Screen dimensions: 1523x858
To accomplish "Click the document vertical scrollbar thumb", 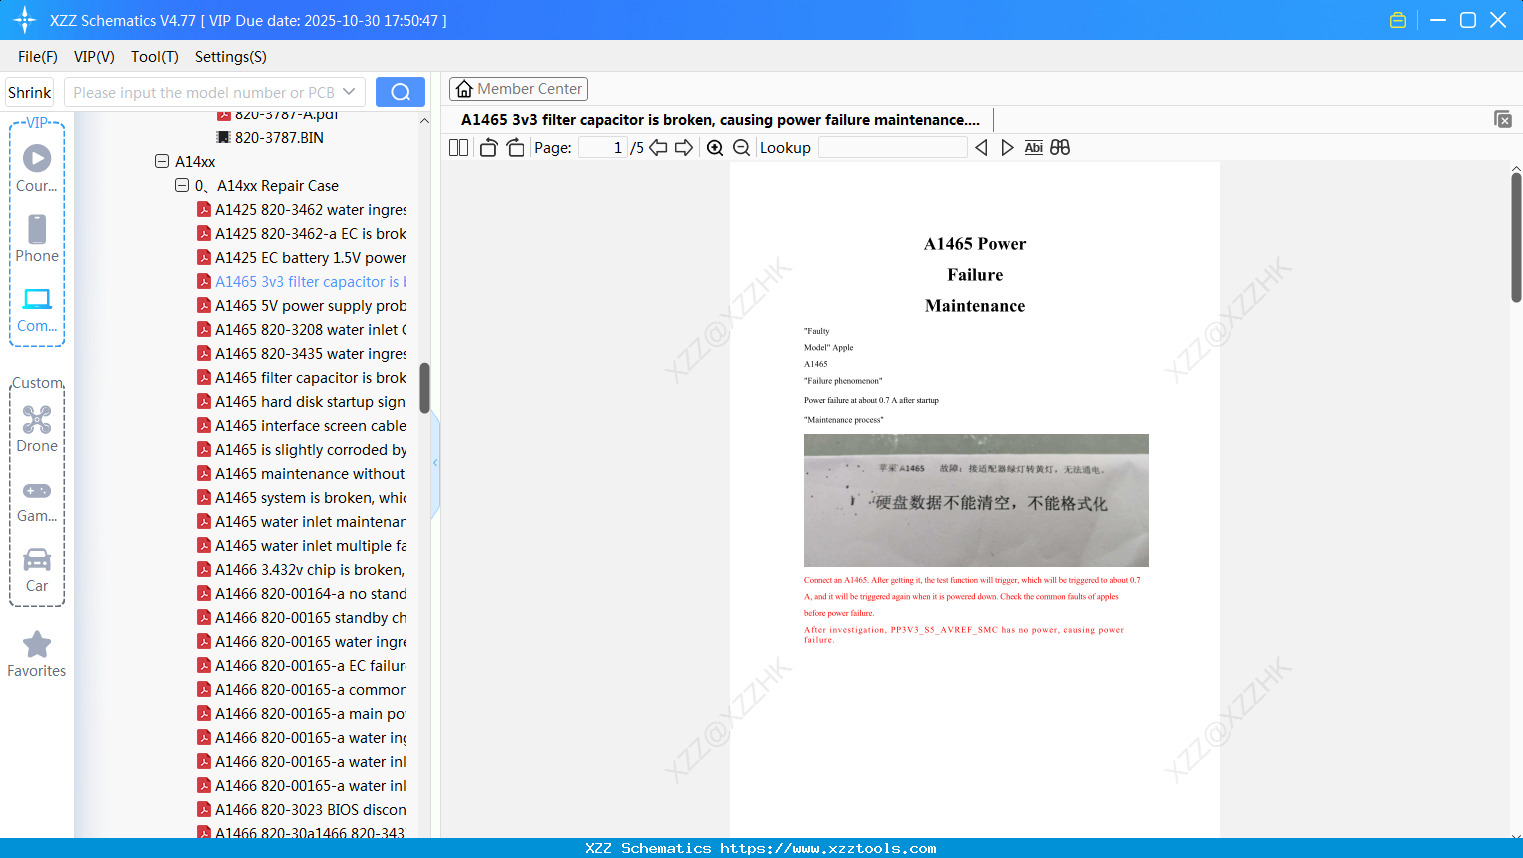I will tap(1516, 236).
